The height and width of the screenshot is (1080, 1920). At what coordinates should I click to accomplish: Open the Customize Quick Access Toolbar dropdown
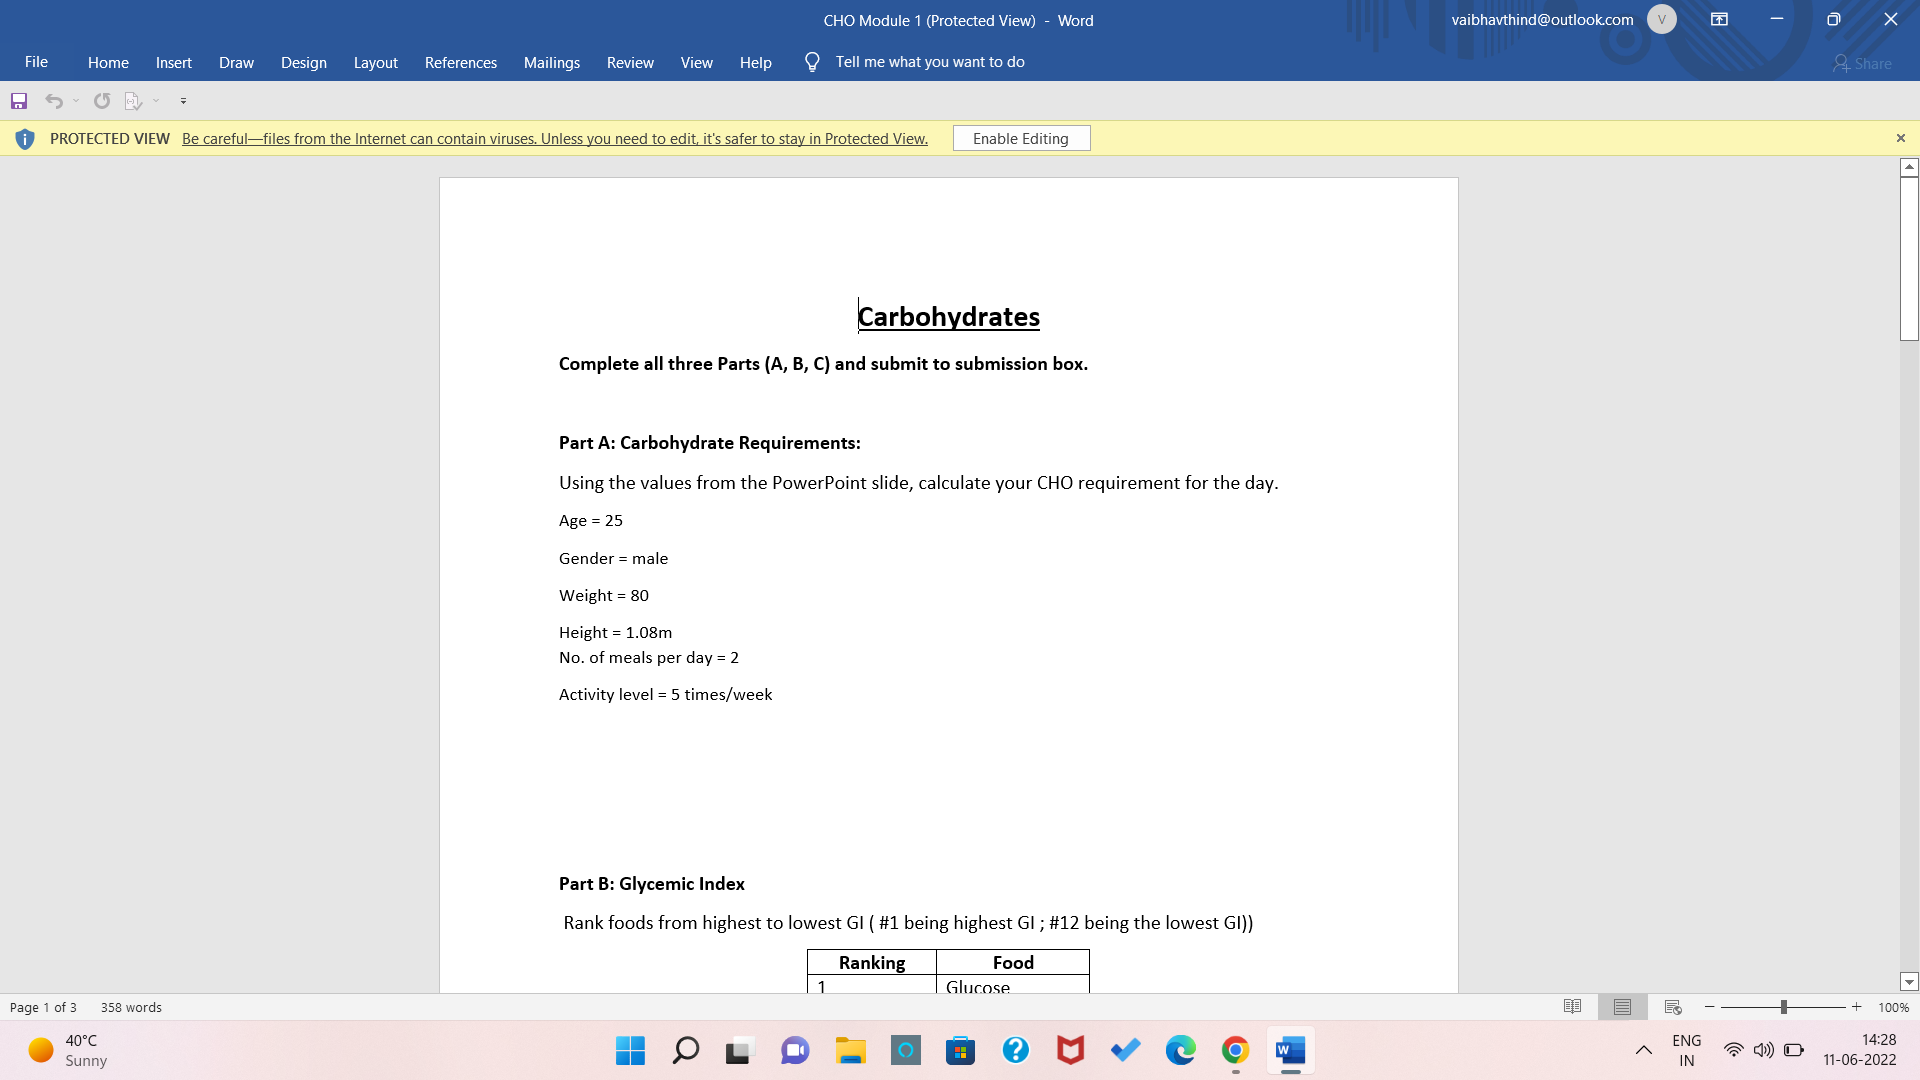pos(183,100)
